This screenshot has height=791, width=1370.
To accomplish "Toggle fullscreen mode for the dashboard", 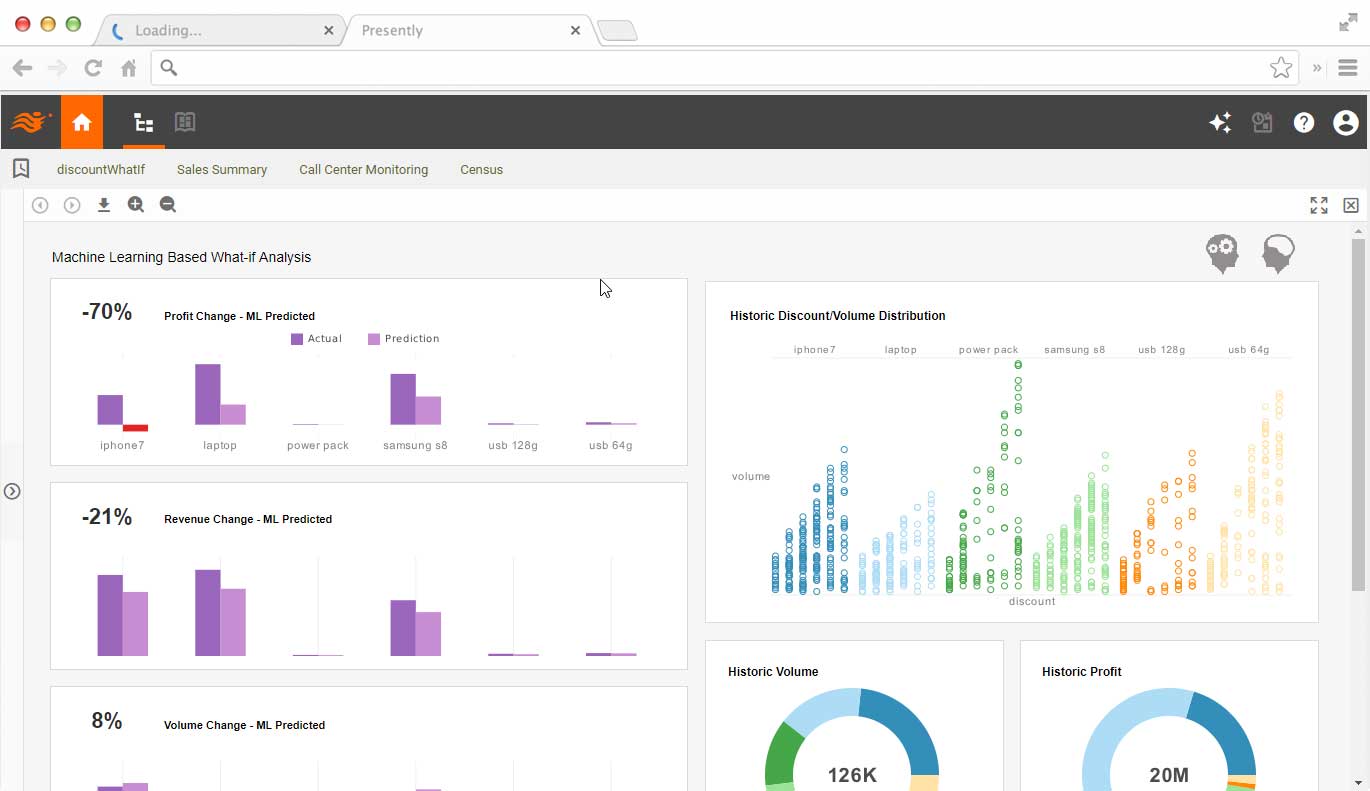I will click(x=1318, y=204).
